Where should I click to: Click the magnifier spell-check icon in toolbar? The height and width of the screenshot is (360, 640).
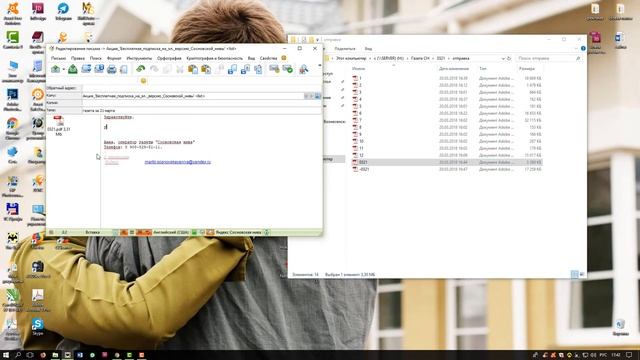(x=303, y=69)
